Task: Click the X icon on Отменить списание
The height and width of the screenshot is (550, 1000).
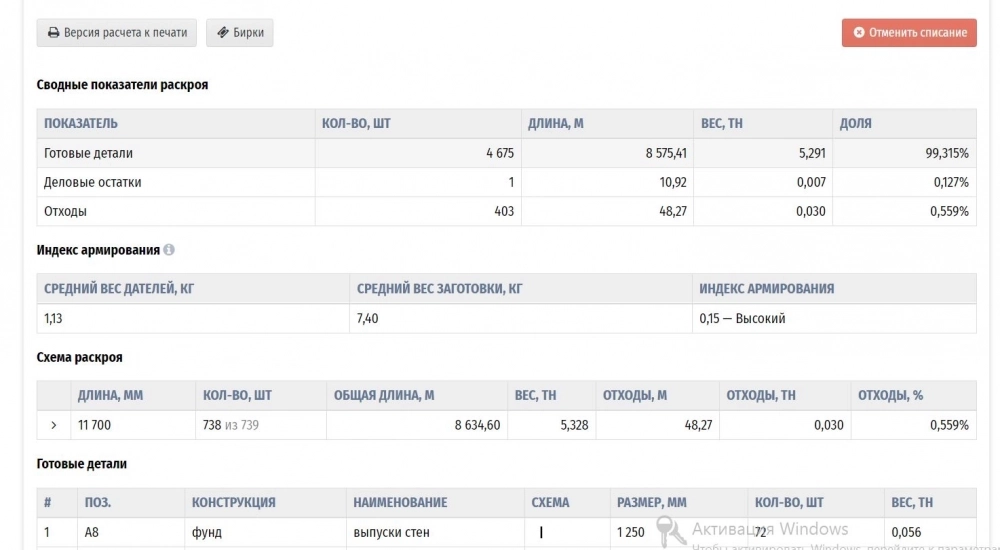Action: pyautogui.click(x=859, y=33)
